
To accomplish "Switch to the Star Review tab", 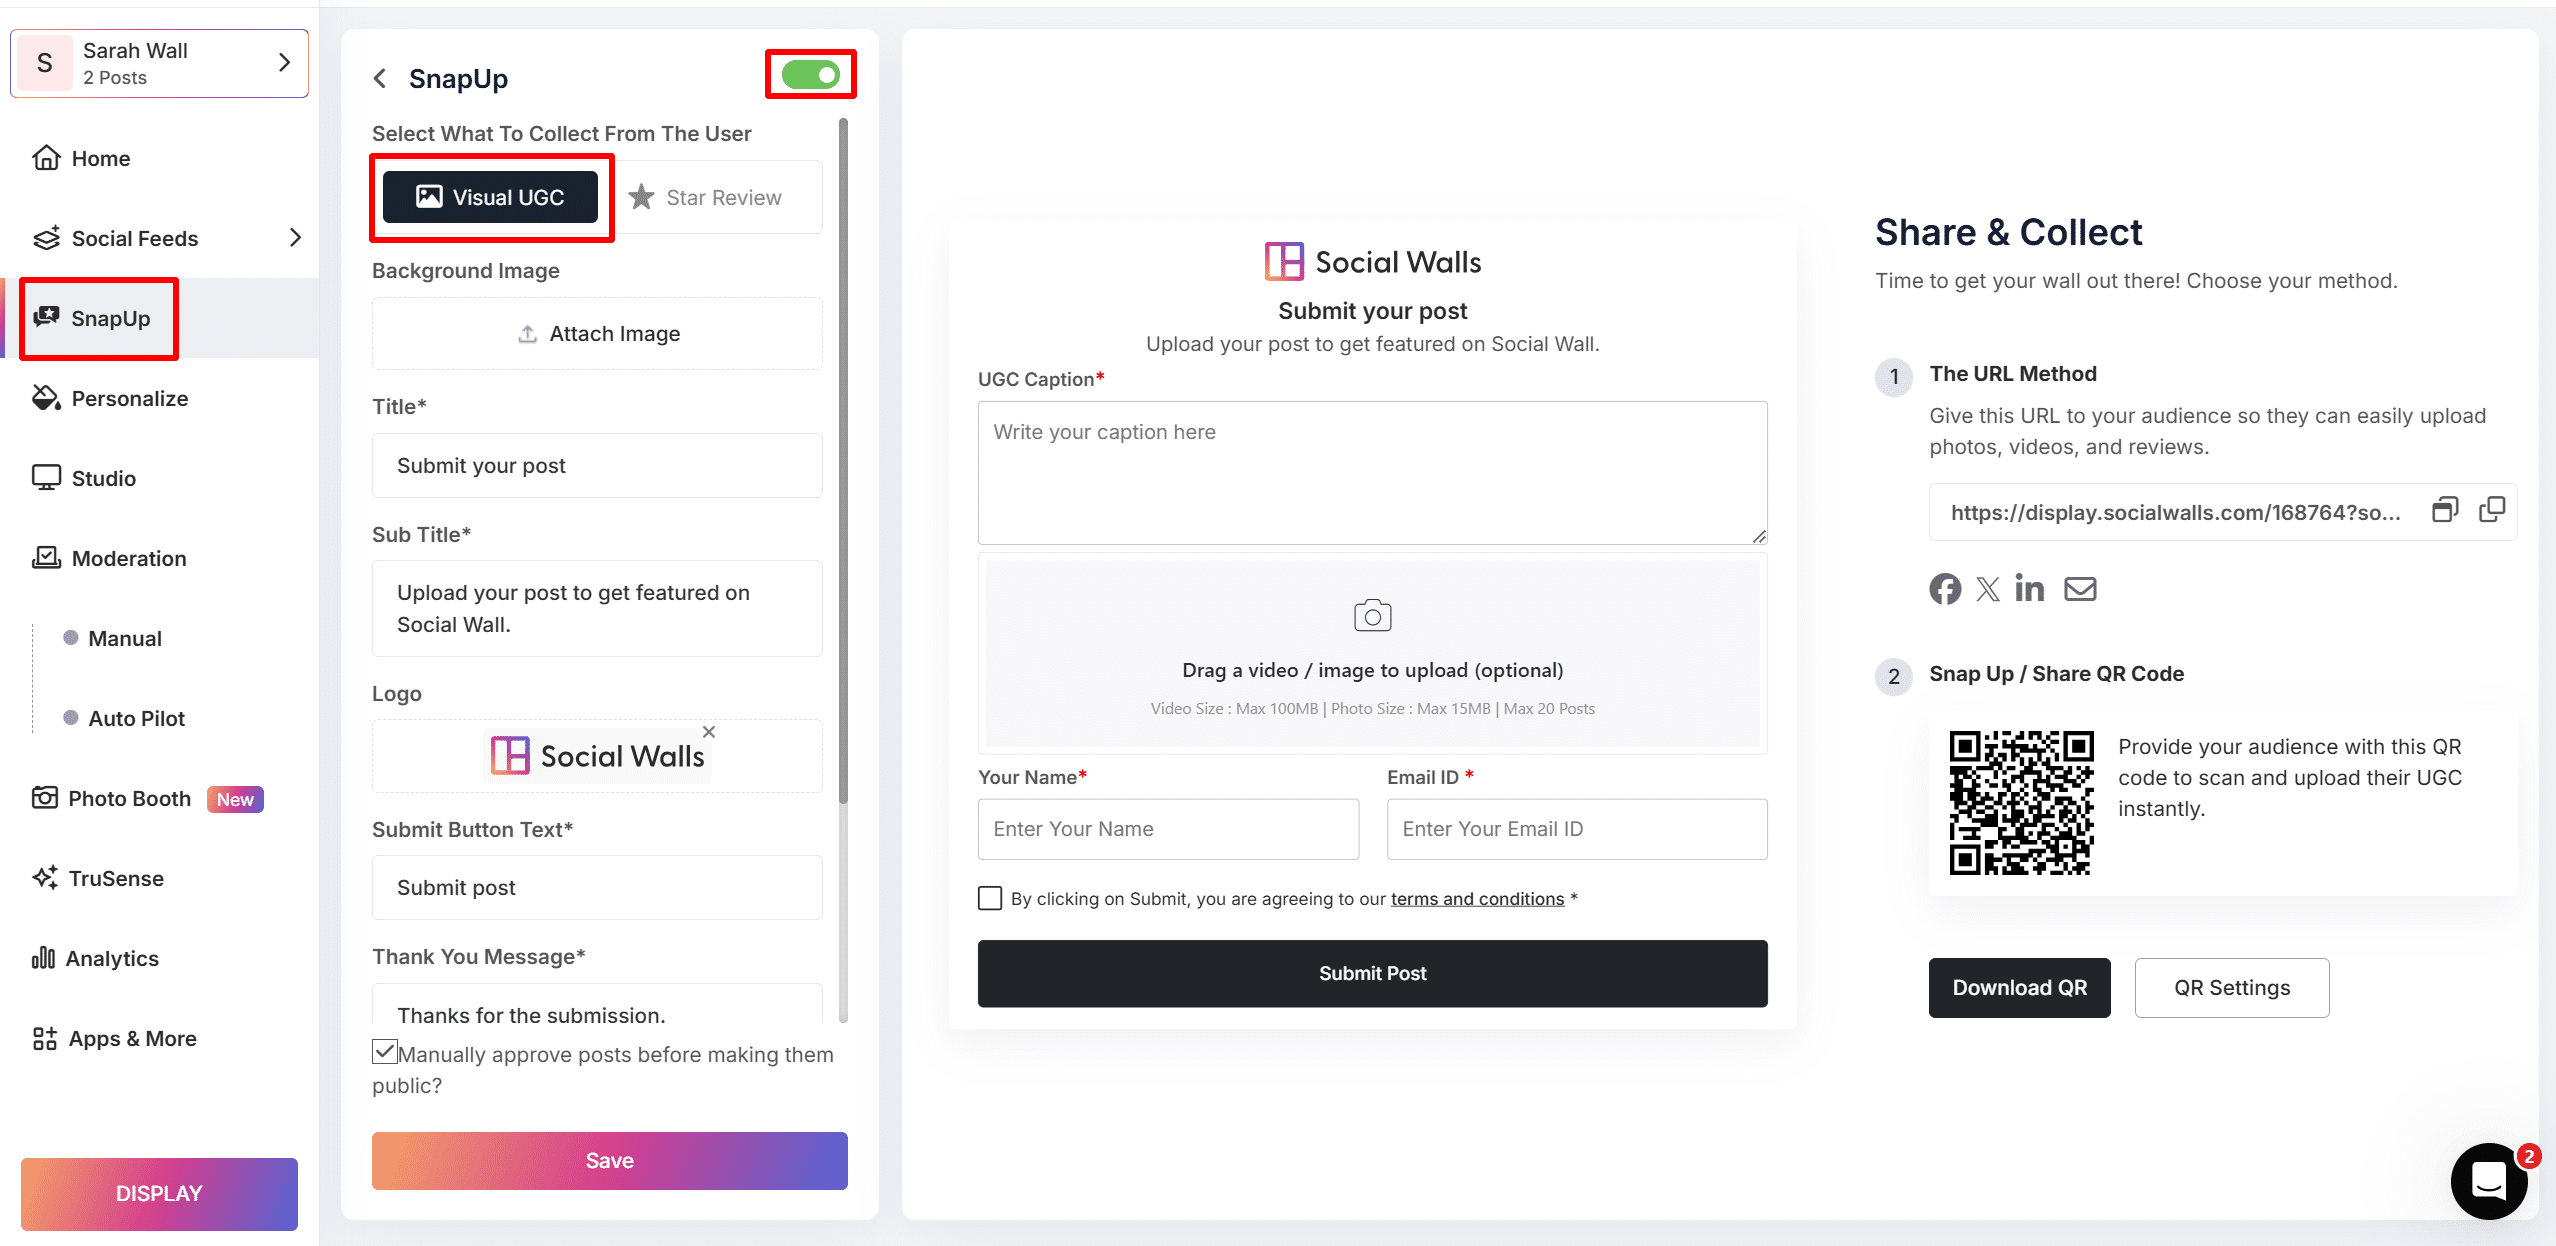I will (x=706, y=198).
